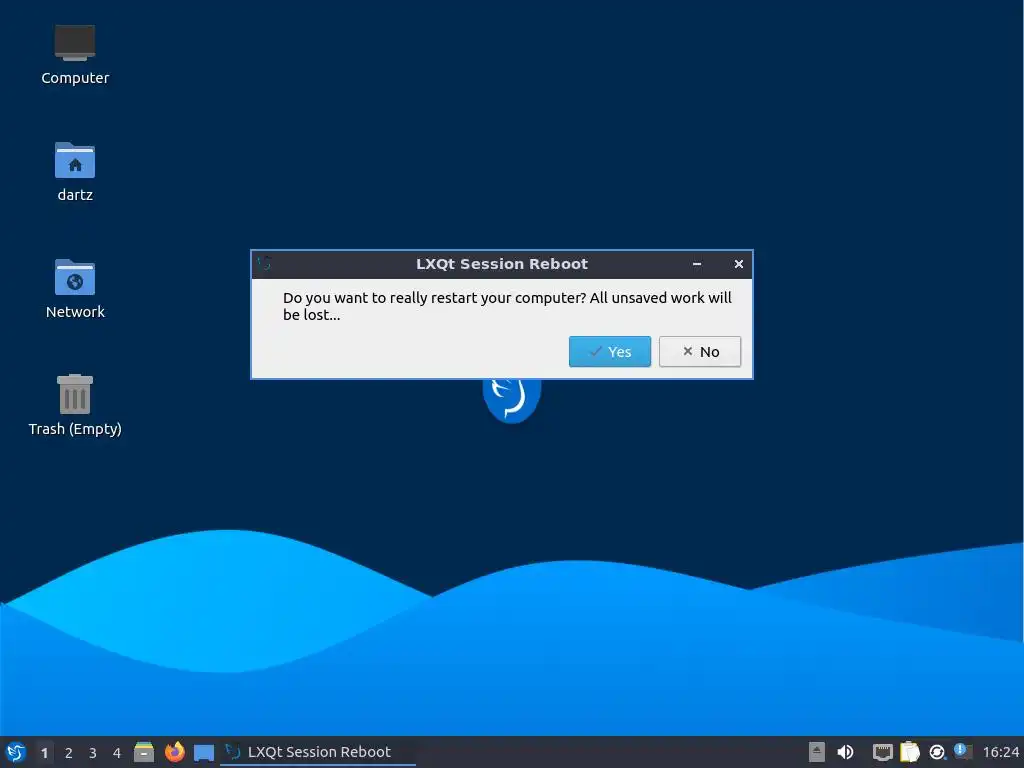The height and width of the screenshot is (768, 1024).
Task: Launch the file manager from the panel
Action: (144, 752)
